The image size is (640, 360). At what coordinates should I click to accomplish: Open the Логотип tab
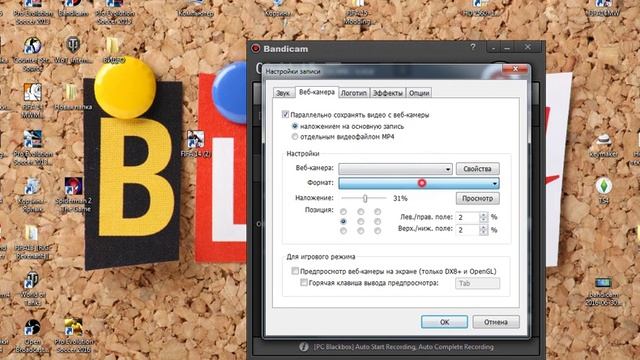point(353,93)
